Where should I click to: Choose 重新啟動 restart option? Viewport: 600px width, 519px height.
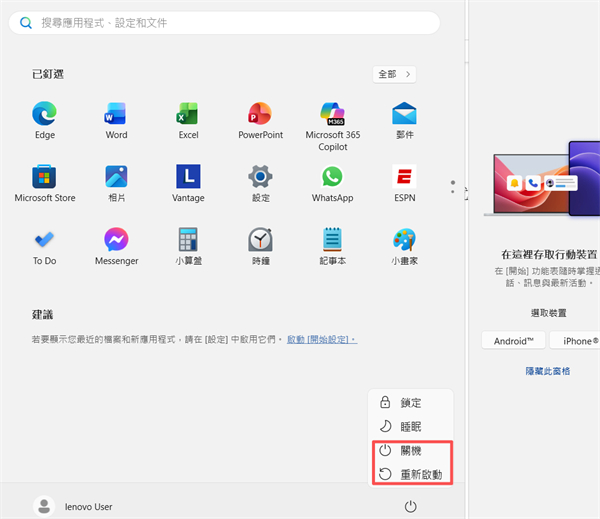[x=411, y=474]
